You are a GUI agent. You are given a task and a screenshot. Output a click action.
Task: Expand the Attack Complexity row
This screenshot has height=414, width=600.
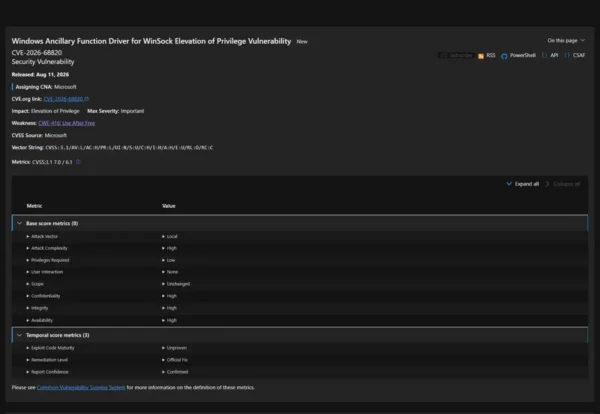pyautogui.click(x=28, y=248)
